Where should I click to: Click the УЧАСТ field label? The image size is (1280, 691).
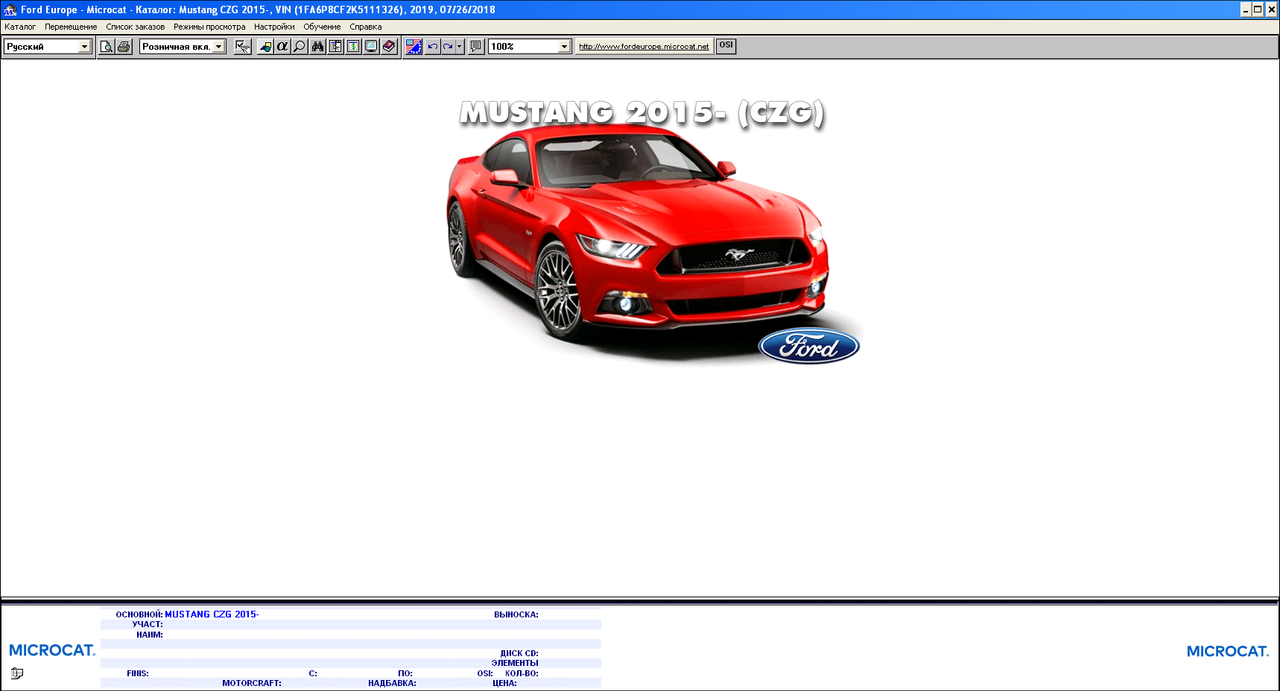coord(147,624)
